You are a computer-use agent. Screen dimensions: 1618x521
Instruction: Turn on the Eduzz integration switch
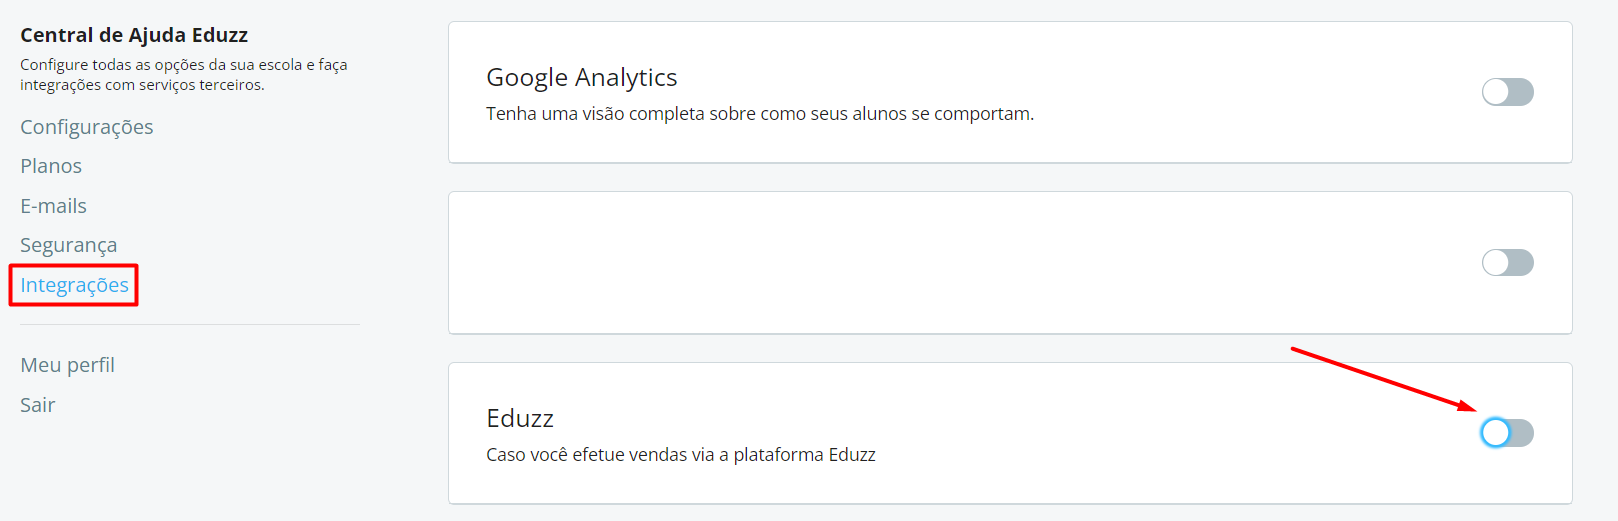pos(1507,433)
